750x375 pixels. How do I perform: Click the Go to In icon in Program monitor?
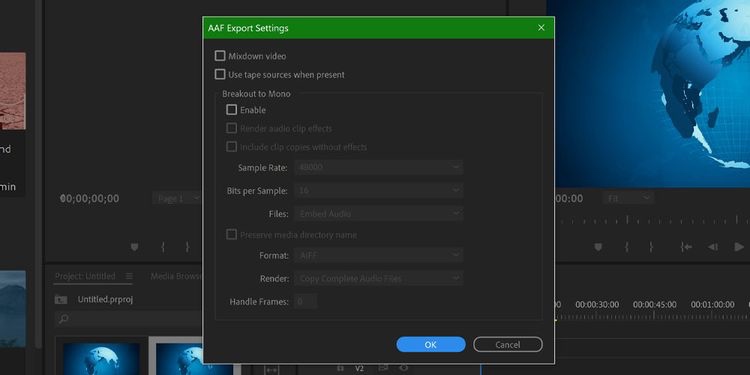coord(686,247)
